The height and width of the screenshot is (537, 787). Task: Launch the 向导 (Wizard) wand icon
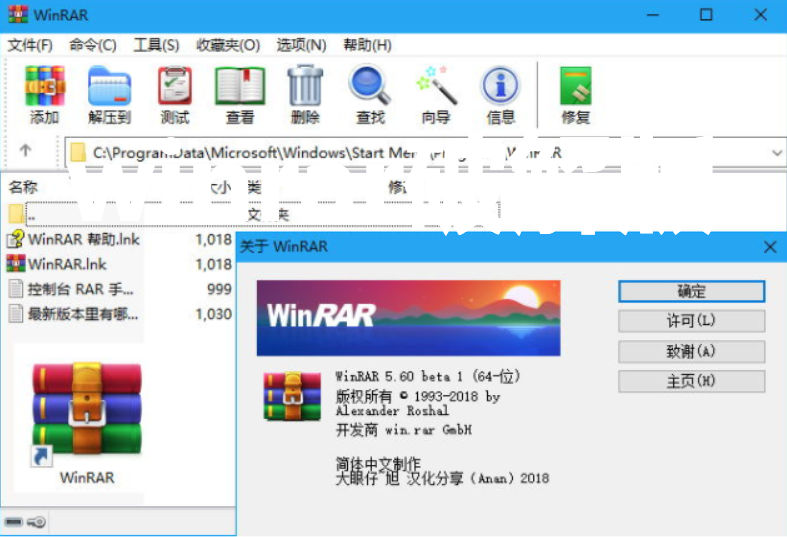click(436, 85)
